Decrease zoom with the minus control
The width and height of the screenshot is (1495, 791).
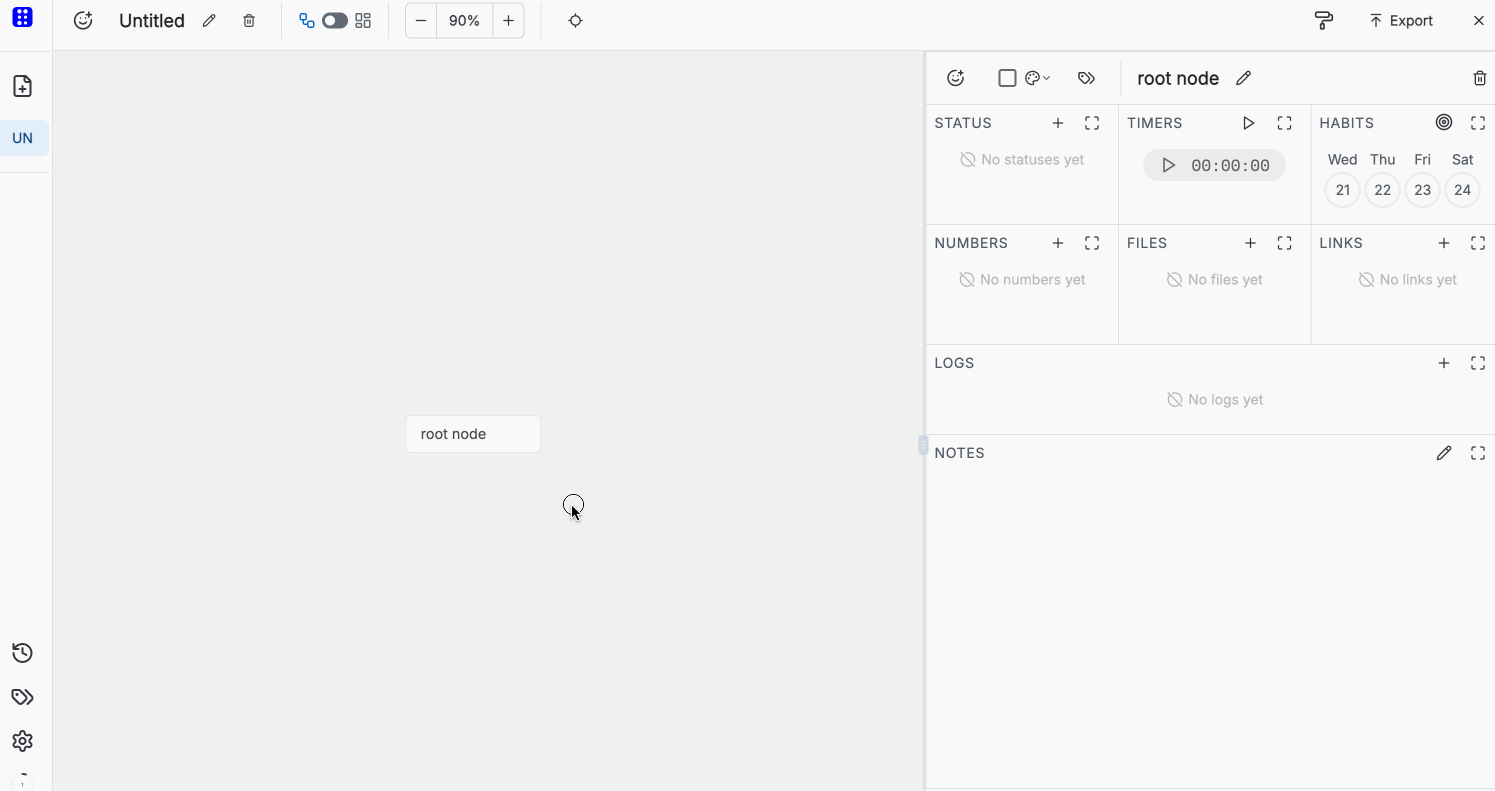tap(420, 20)
